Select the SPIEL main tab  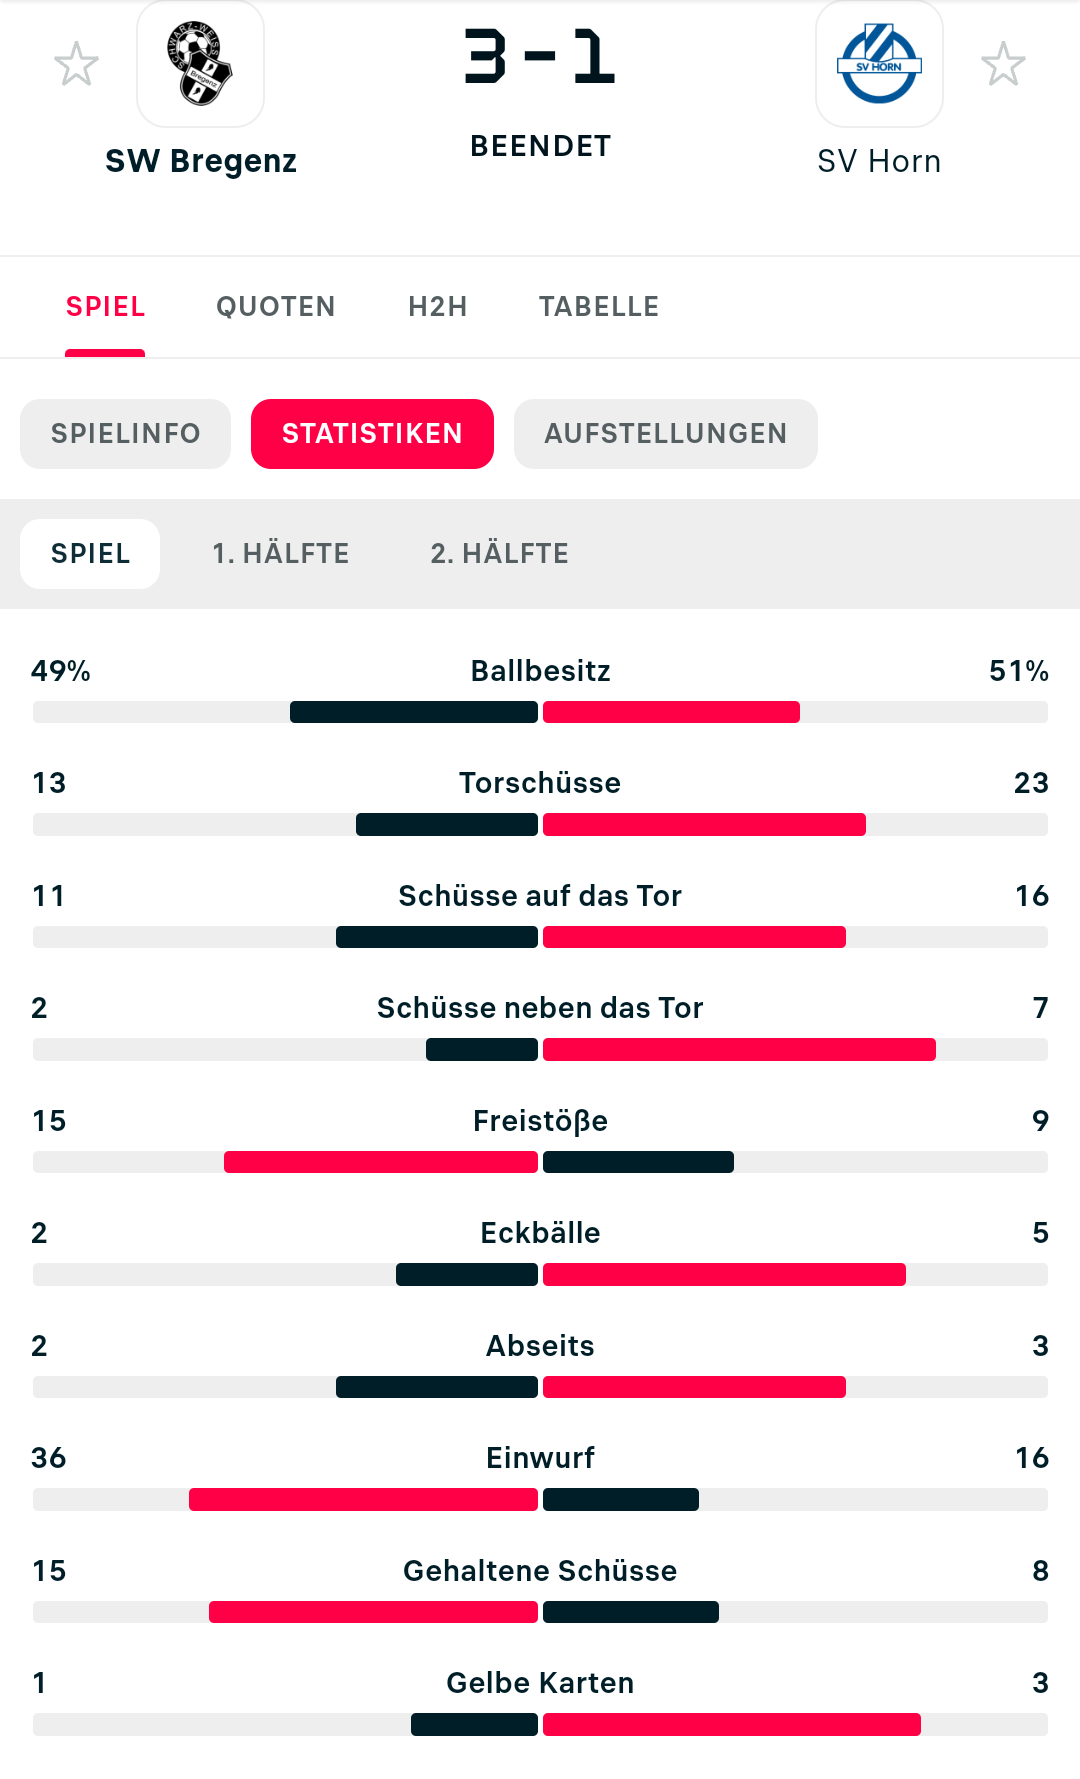click(105, 307)
